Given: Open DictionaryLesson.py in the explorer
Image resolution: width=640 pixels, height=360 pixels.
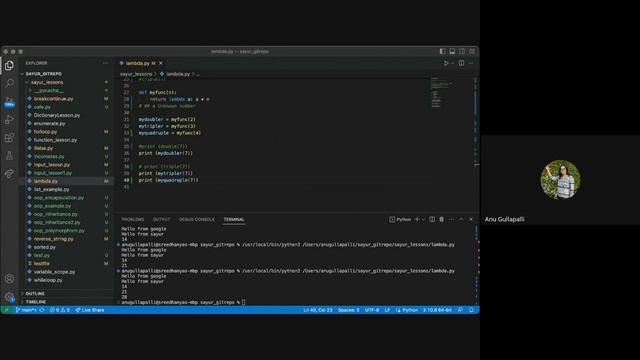Looking at the screenshot, I should point(57,116).
